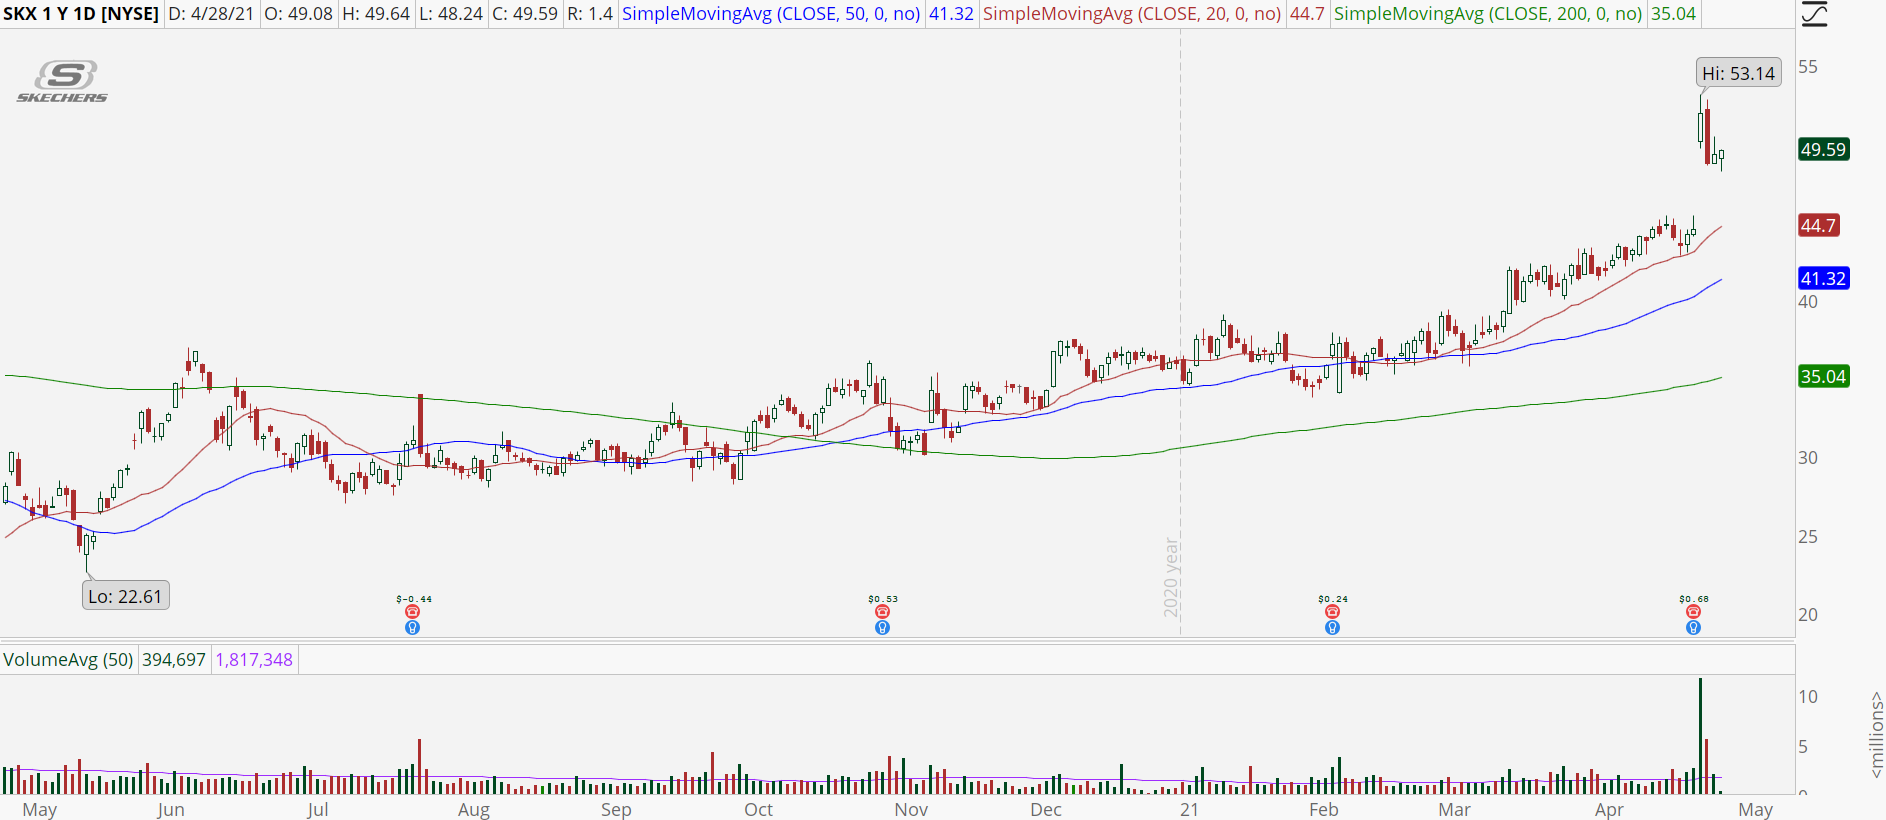Click the <millions> label on volume axis

[1876, 733]
